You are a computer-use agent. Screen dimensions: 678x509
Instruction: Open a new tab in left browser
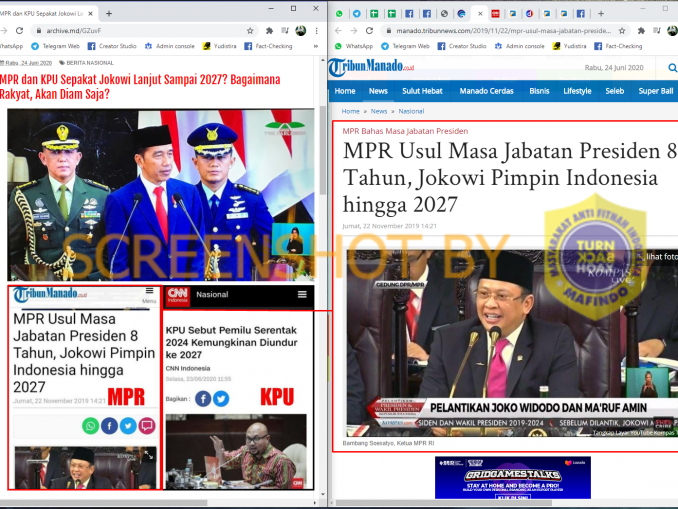point(109,14)
